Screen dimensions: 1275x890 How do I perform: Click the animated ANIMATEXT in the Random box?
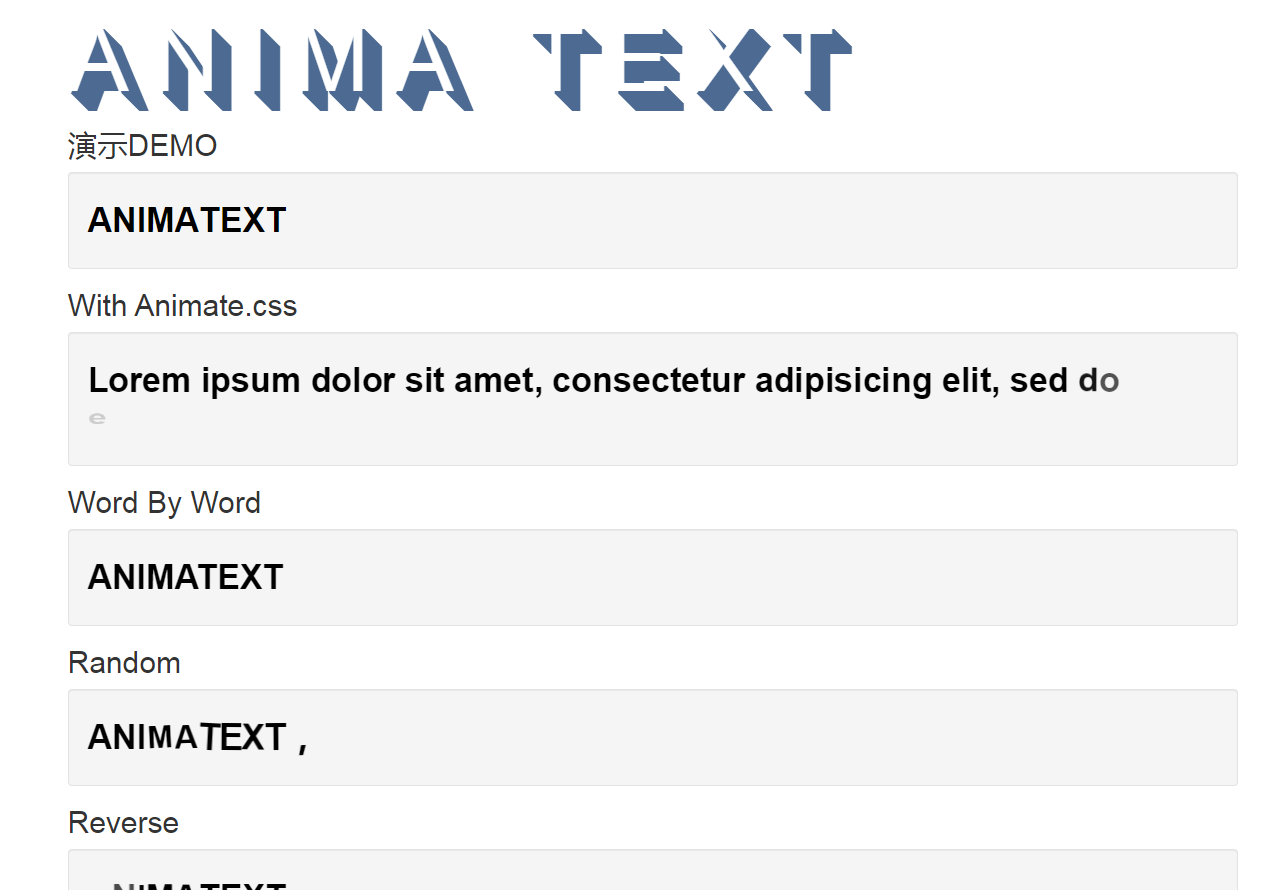click(x=187, y=737)
